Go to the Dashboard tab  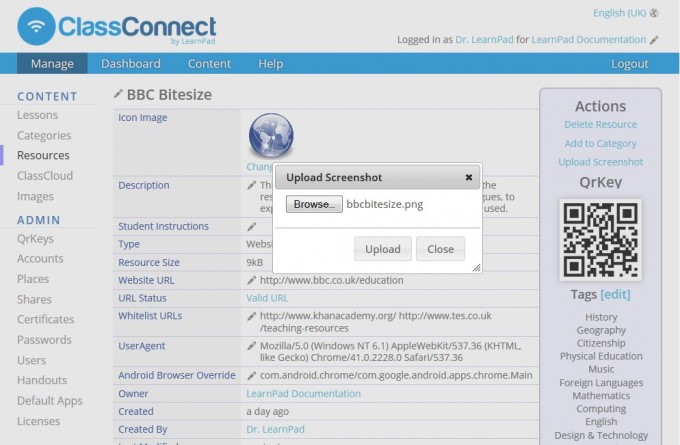click(x=131, y=64)
